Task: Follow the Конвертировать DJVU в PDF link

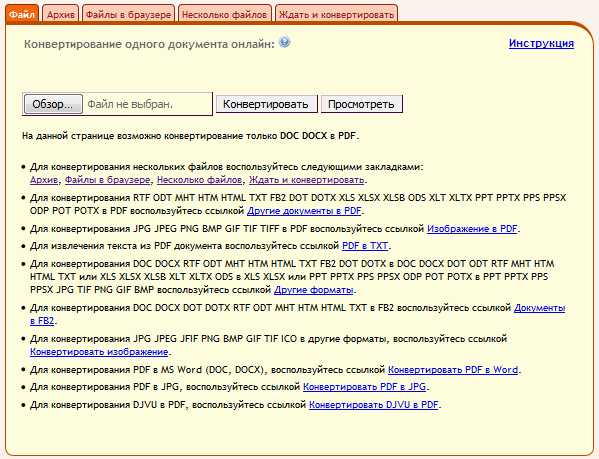Action: (x=374, y=404)
